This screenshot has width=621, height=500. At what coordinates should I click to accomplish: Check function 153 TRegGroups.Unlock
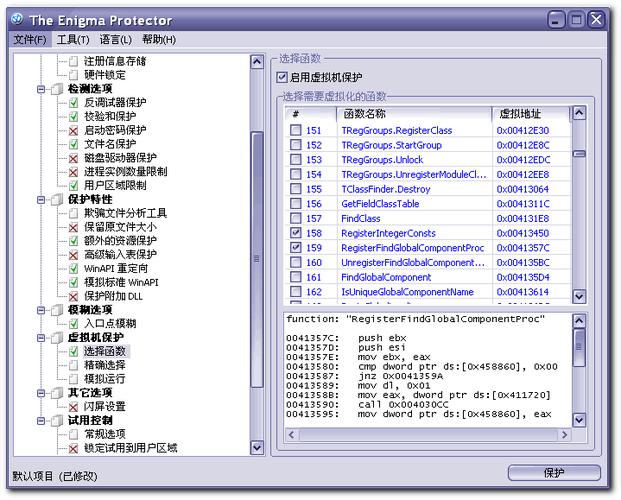(x=295, y=159)
